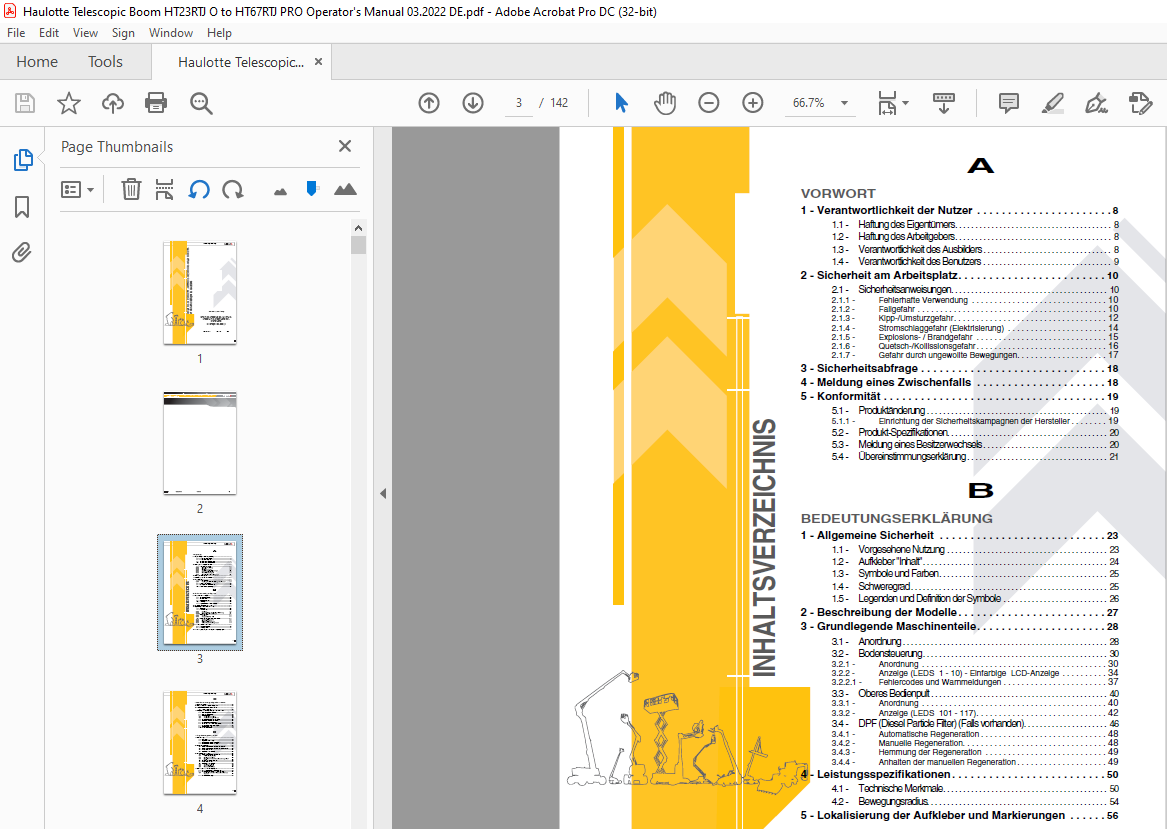Image resolution: width=1167 pixels, height=829 pixels.
Task: Add to favorites with the star icon
Action: (x=68, y=103)
